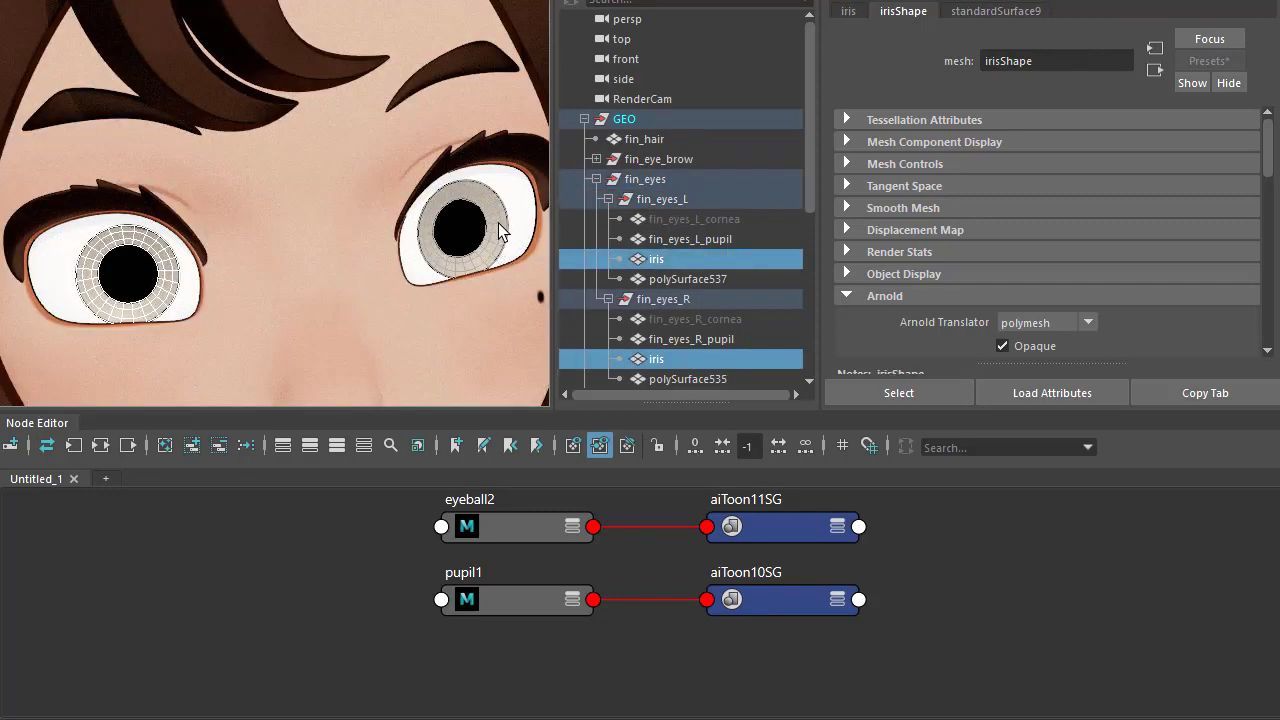Switch to the standardSurface9 tab
Screen dimensions: 1280x720
point(995,11)
